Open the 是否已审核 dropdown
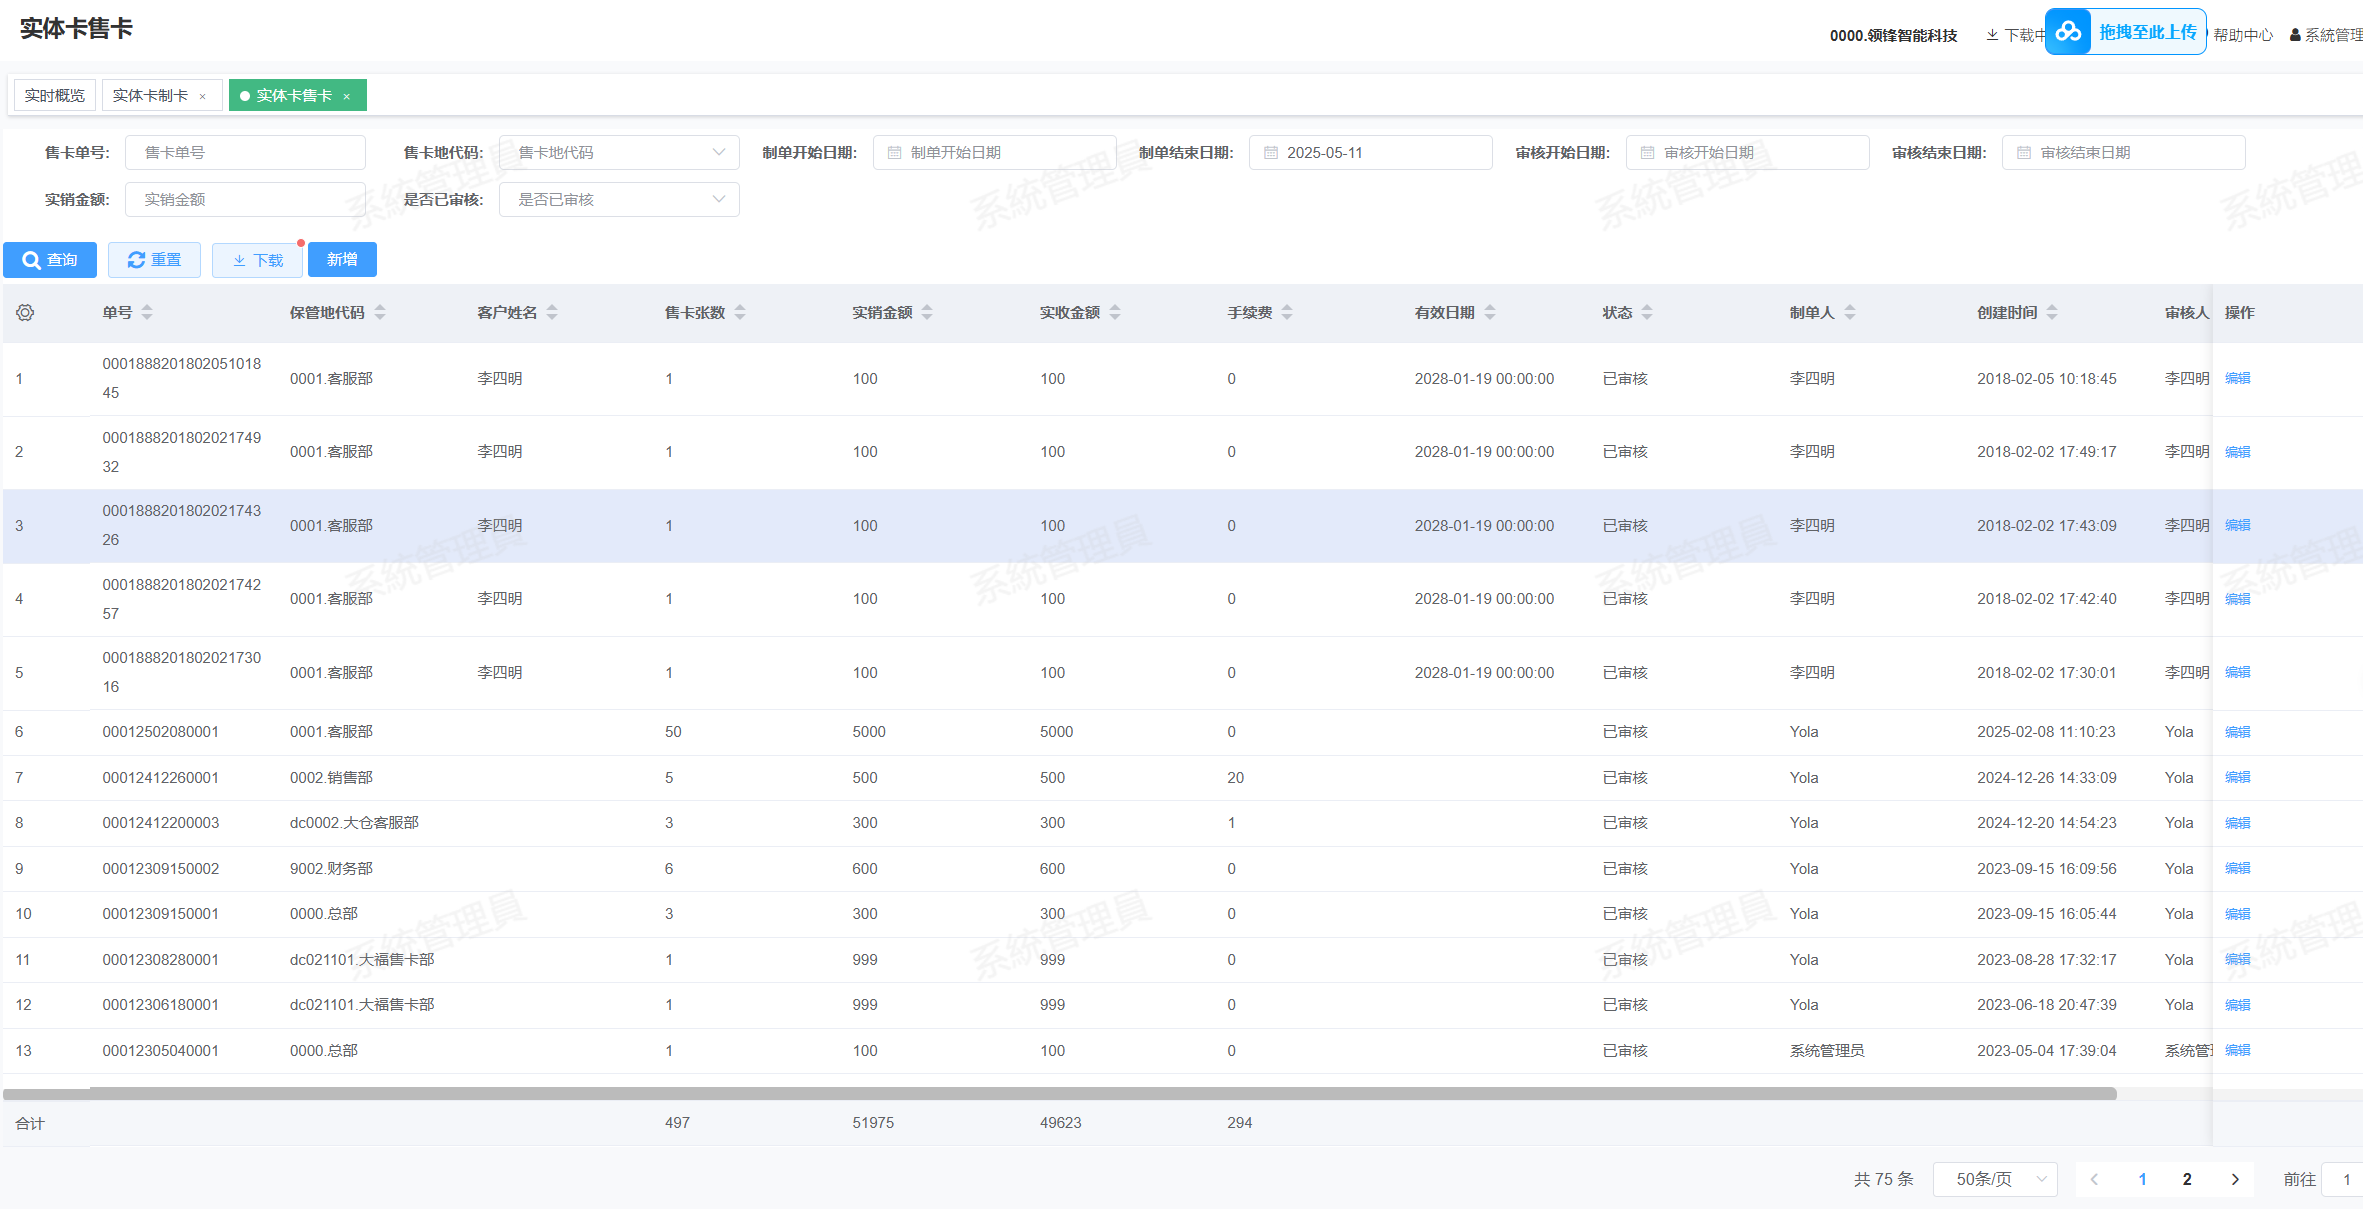 (618, 200)
